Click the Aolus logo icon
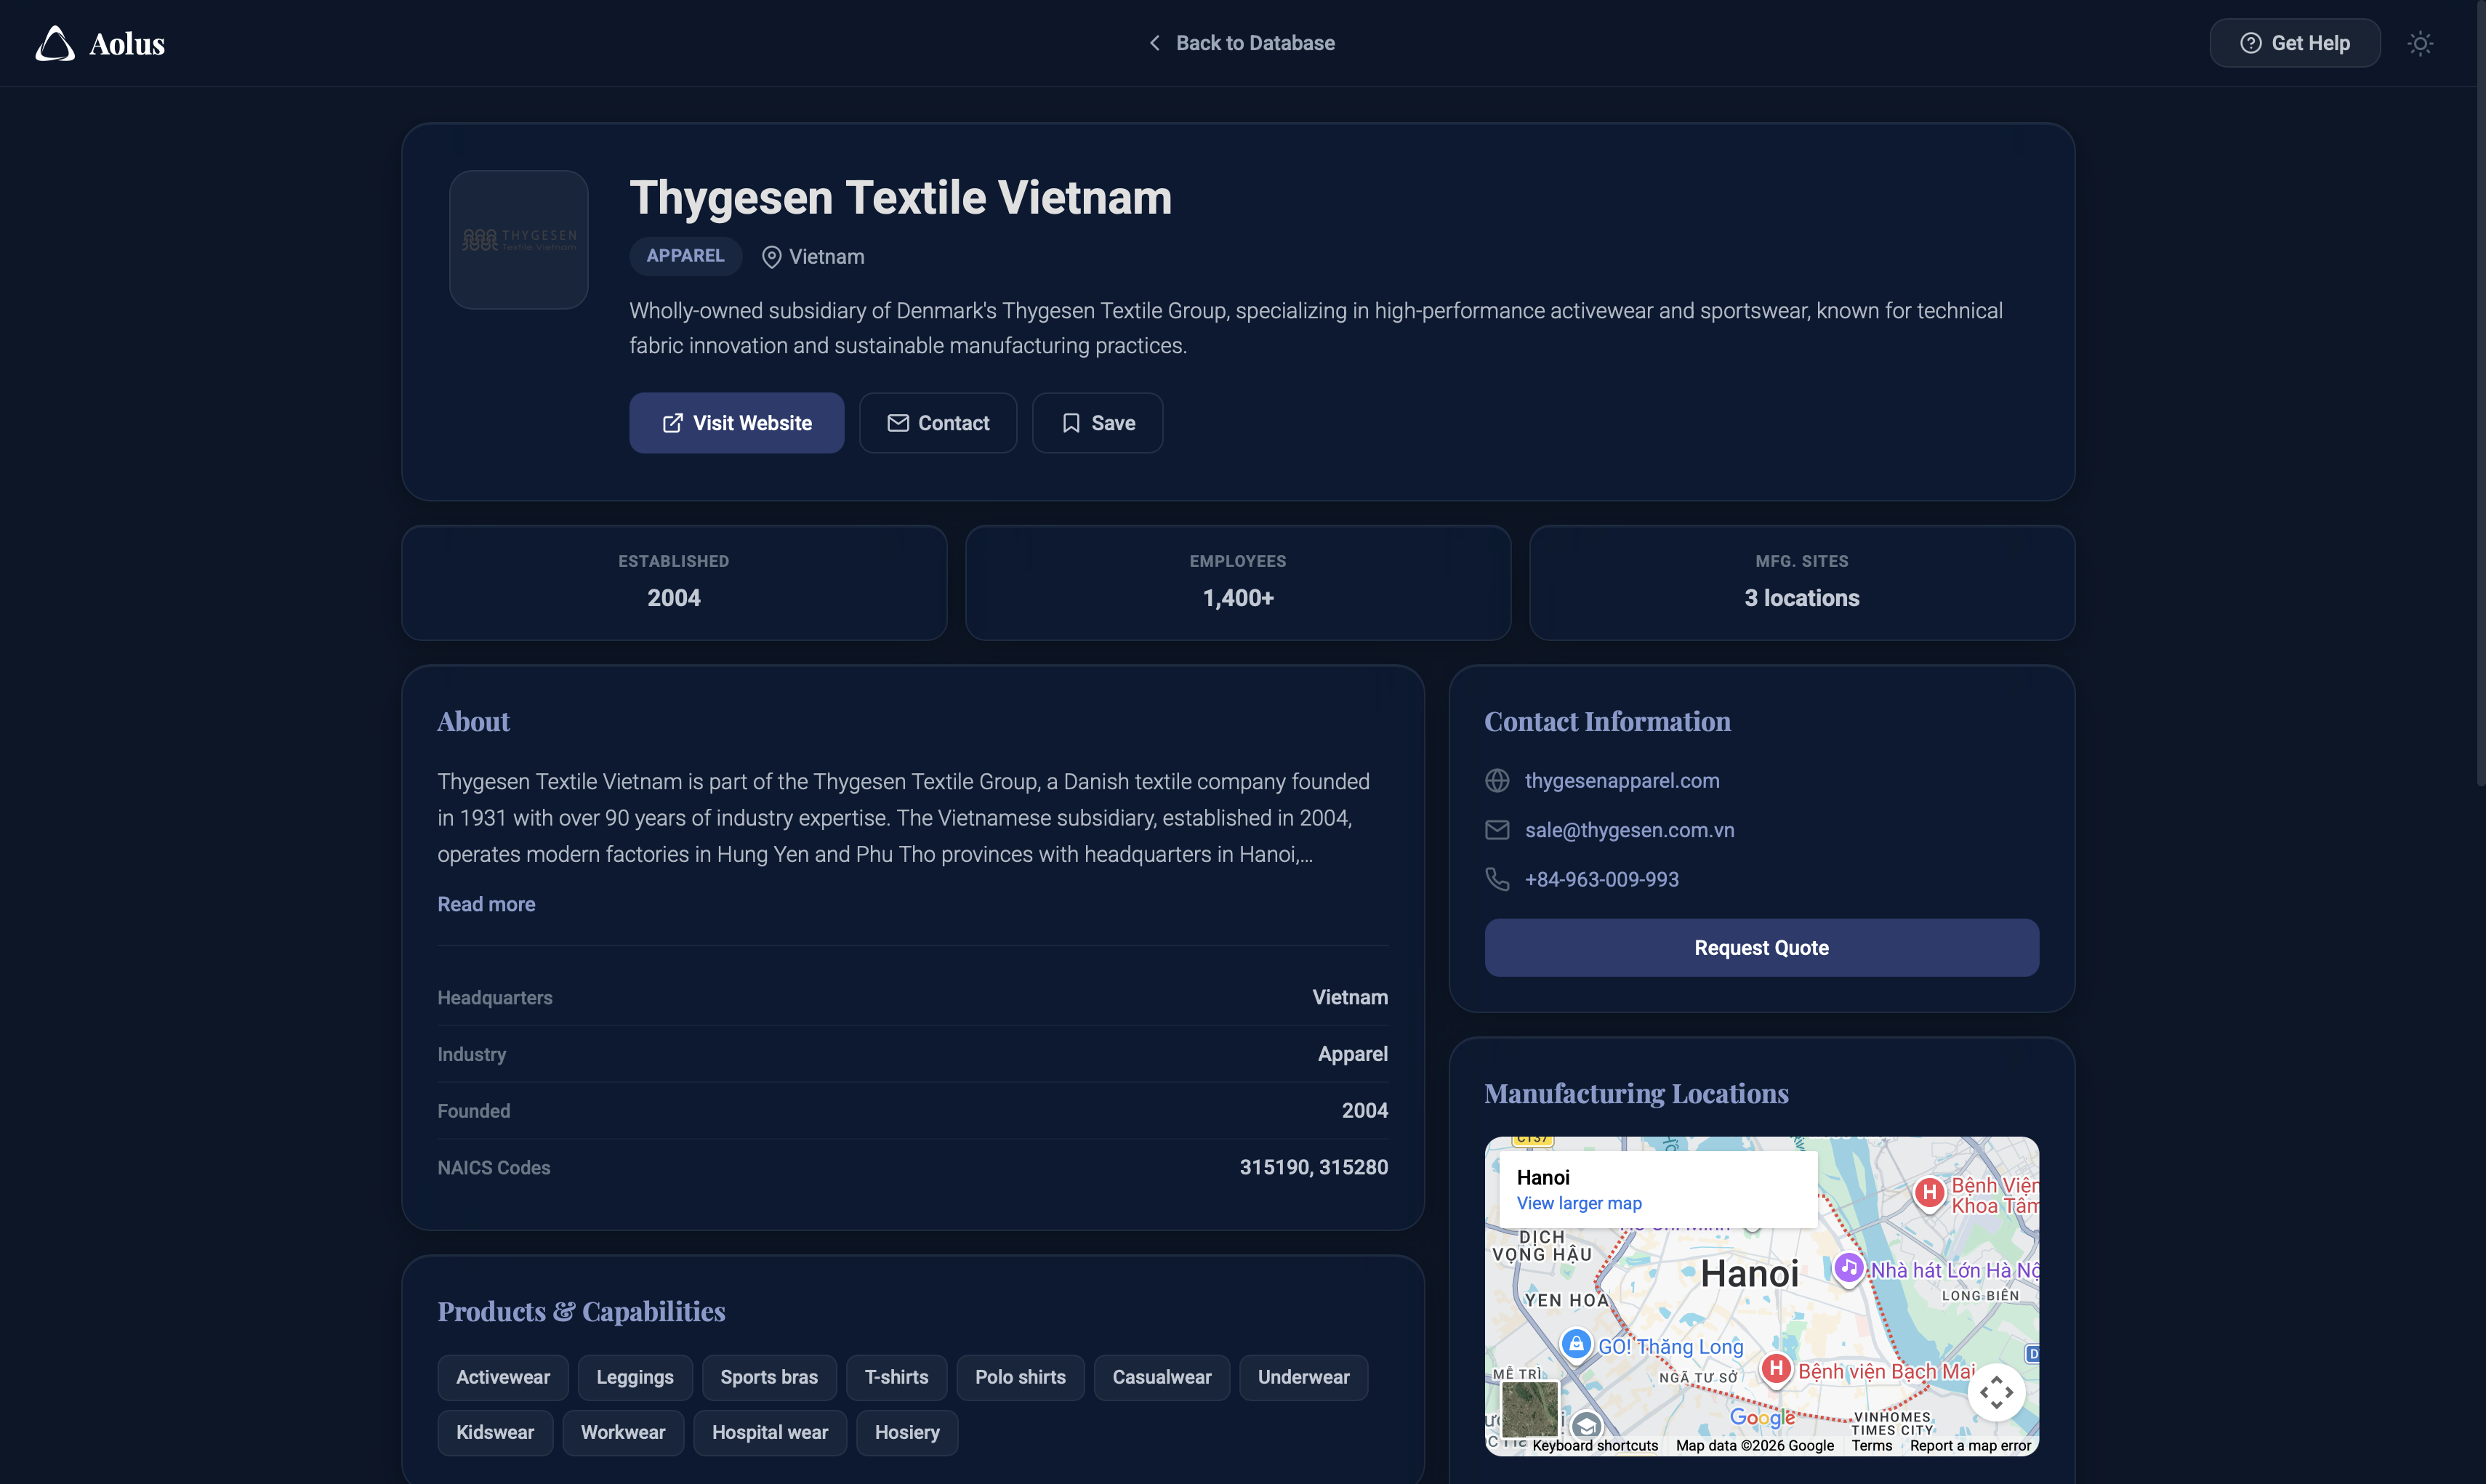This screenshot has width=2486, height=1484. point(55,43)
